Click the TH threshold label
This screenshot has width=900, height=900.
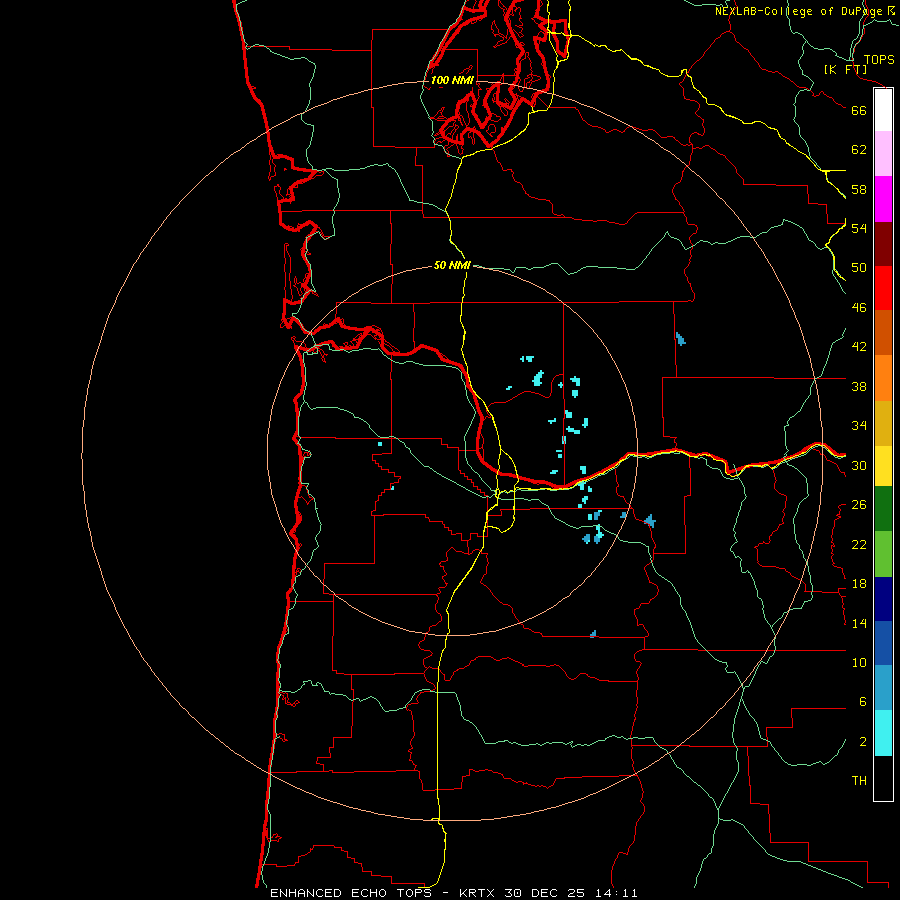coord(859,781)
